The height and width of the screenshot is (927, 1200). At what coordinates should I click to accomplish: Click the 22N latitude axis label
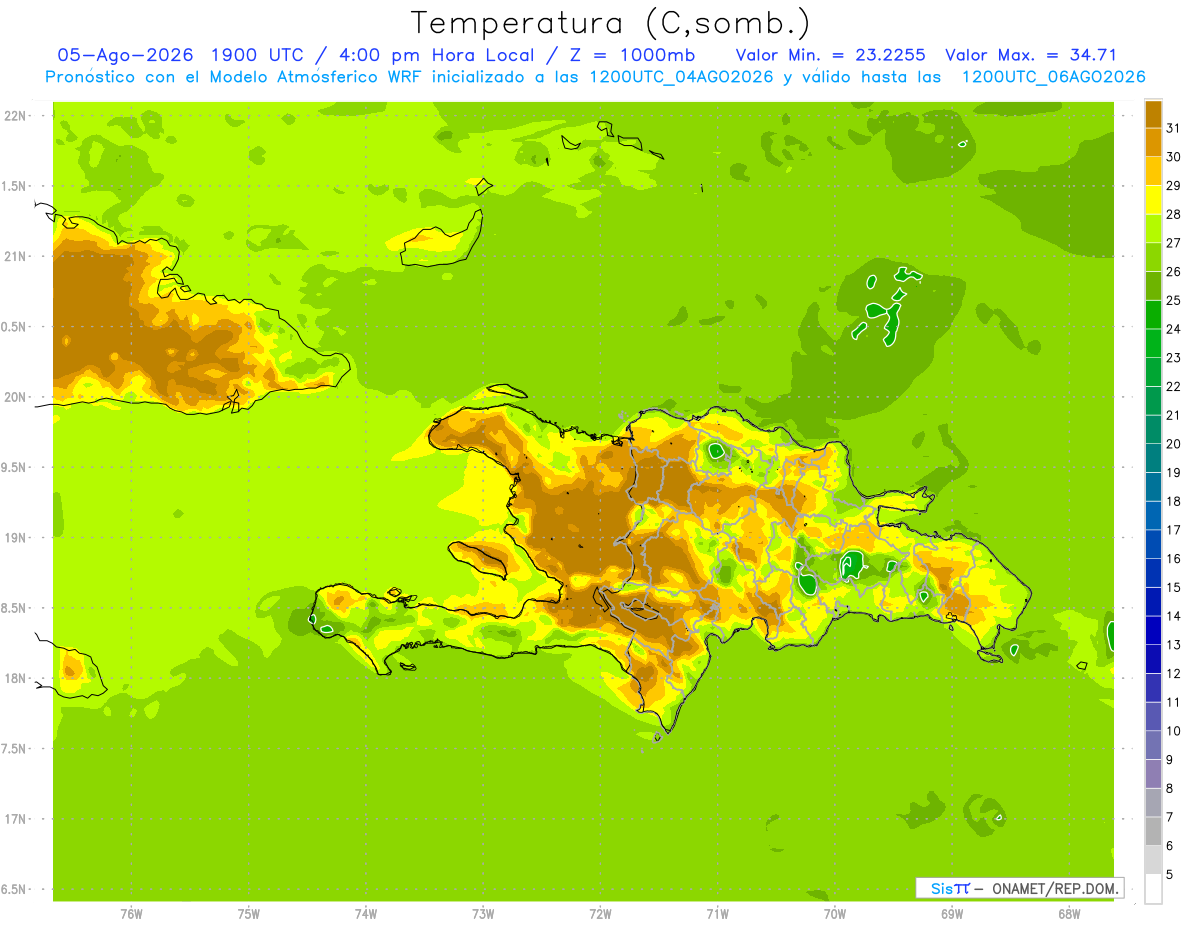[x=15, y=116]
